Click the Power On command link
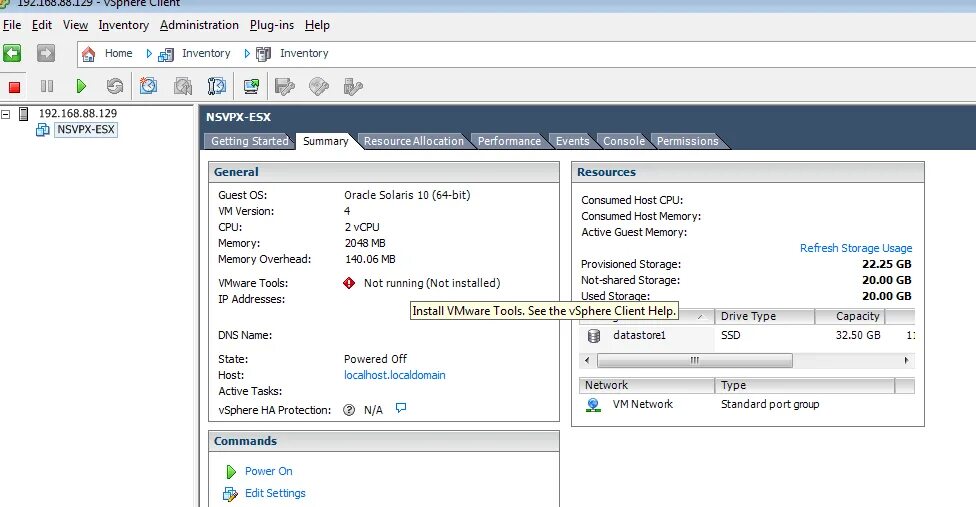Screen dimensions: 976x507 pos(268,472)
